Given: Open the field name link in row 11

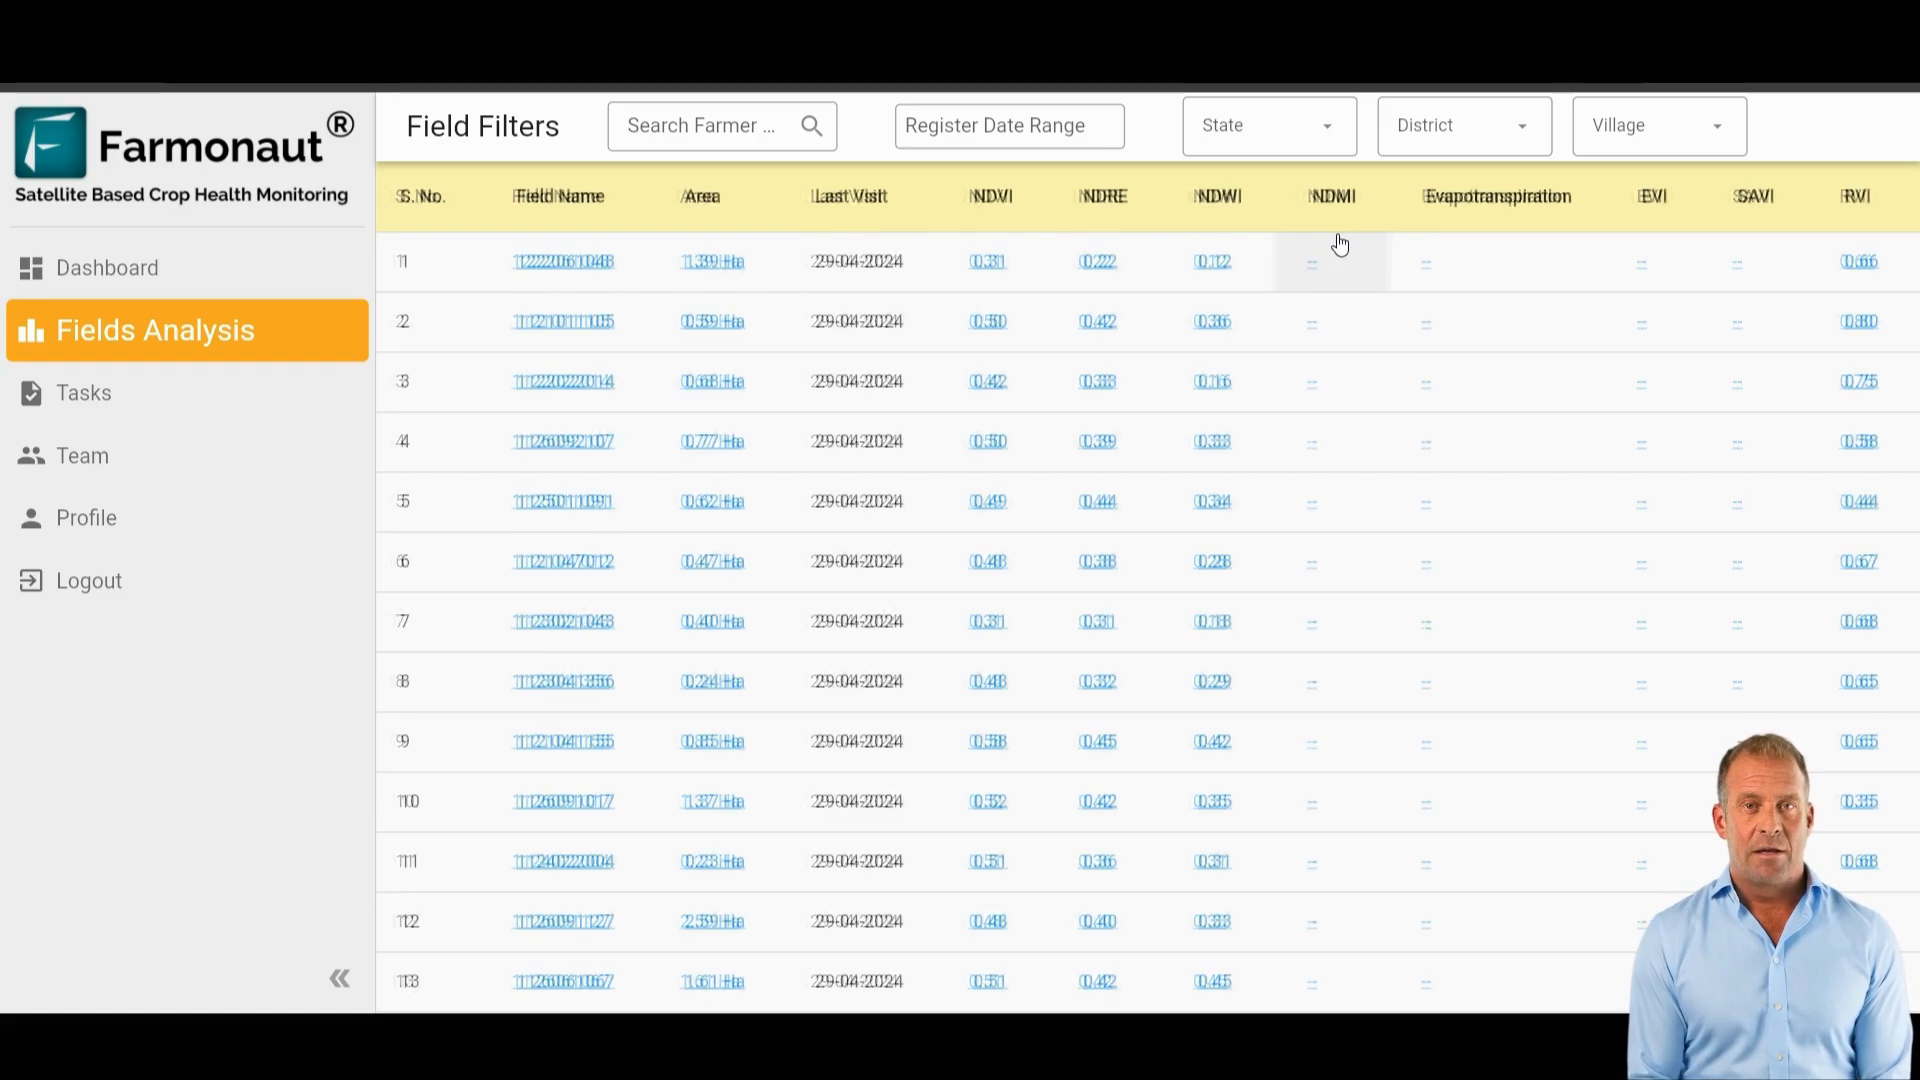Looking at the screenshot, I should click(x=563, y=862).
